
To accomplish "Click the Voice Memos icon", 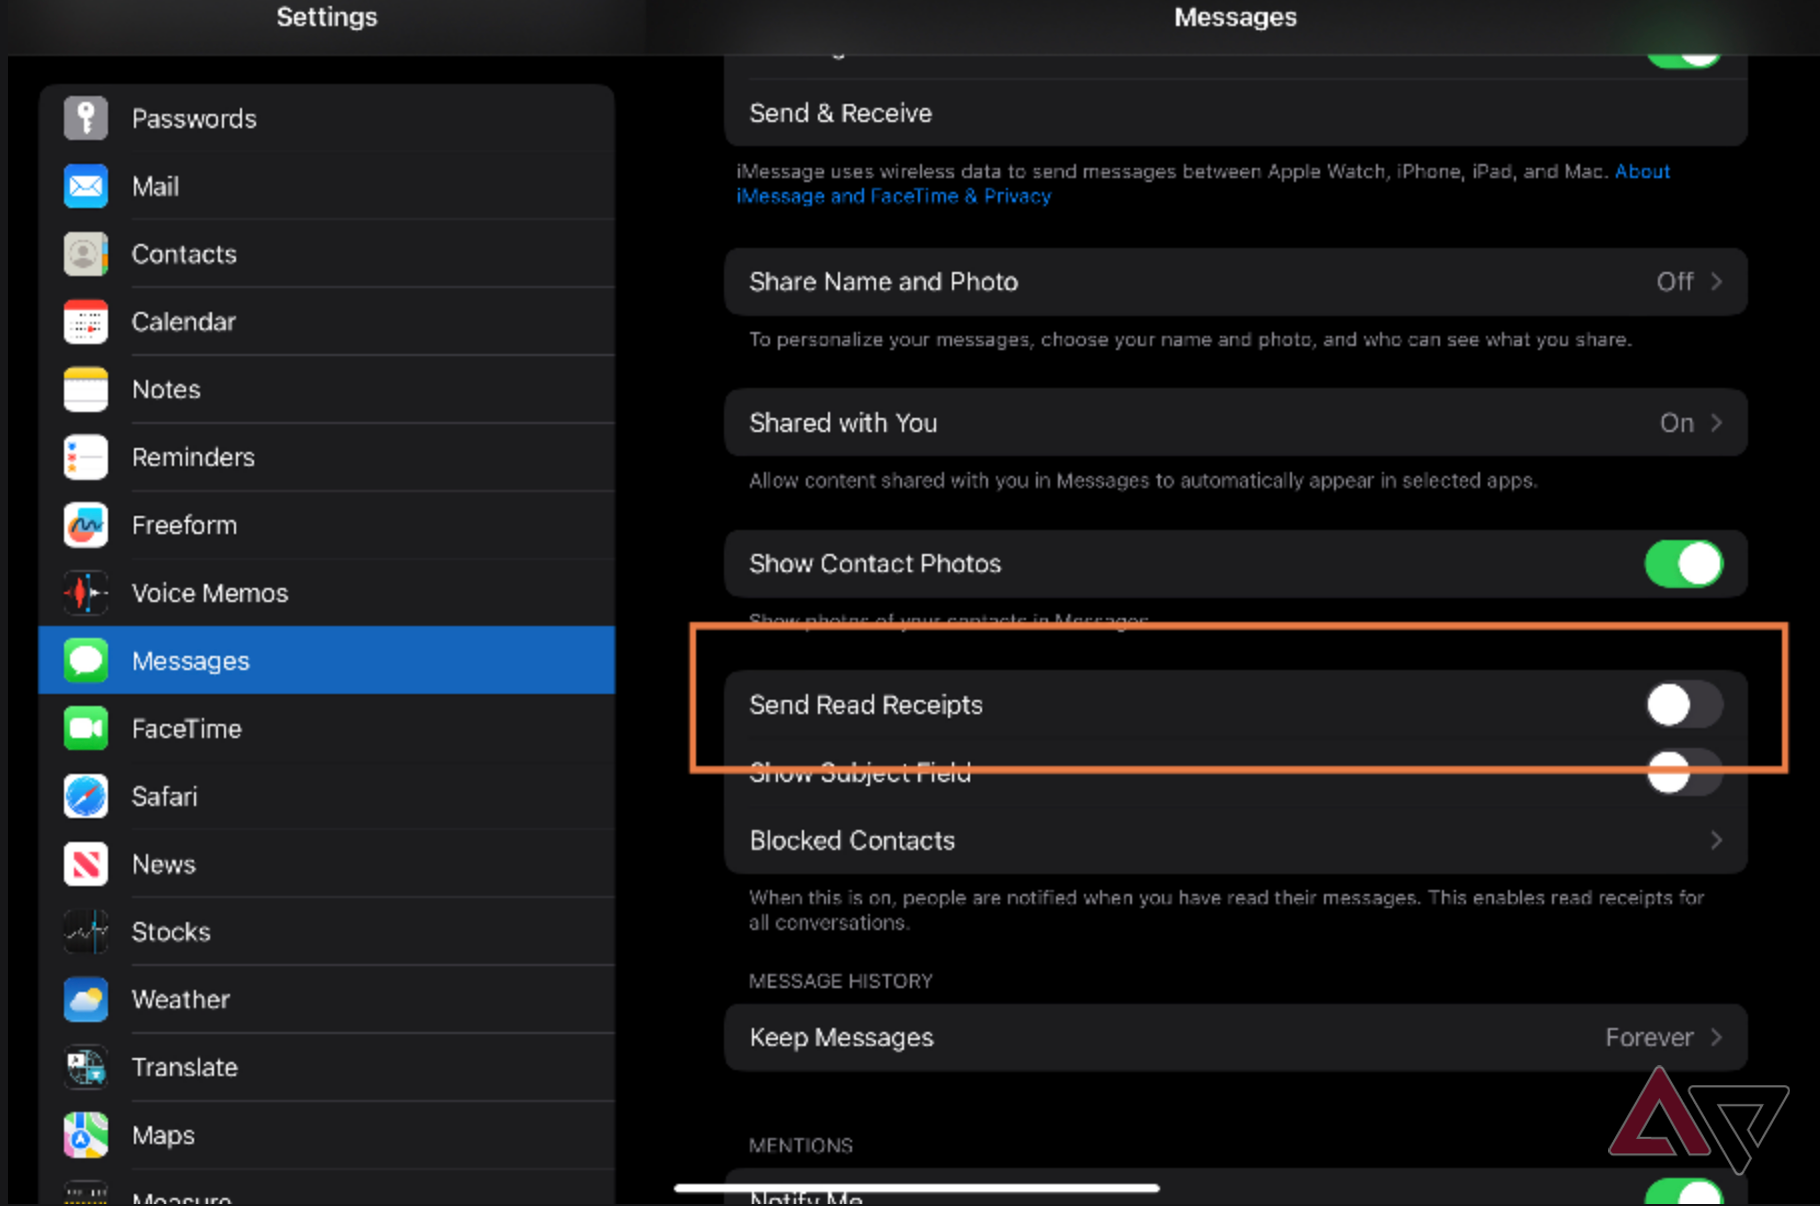I will 85,592.
